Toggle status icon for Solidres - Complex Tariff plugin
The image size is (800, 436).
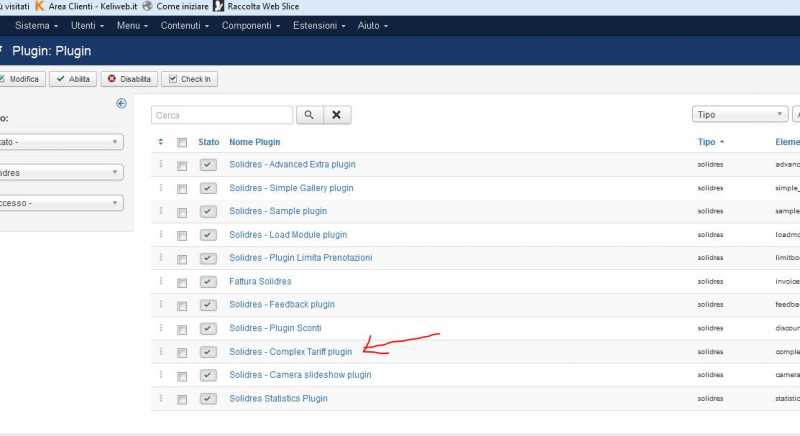point(208,352)
